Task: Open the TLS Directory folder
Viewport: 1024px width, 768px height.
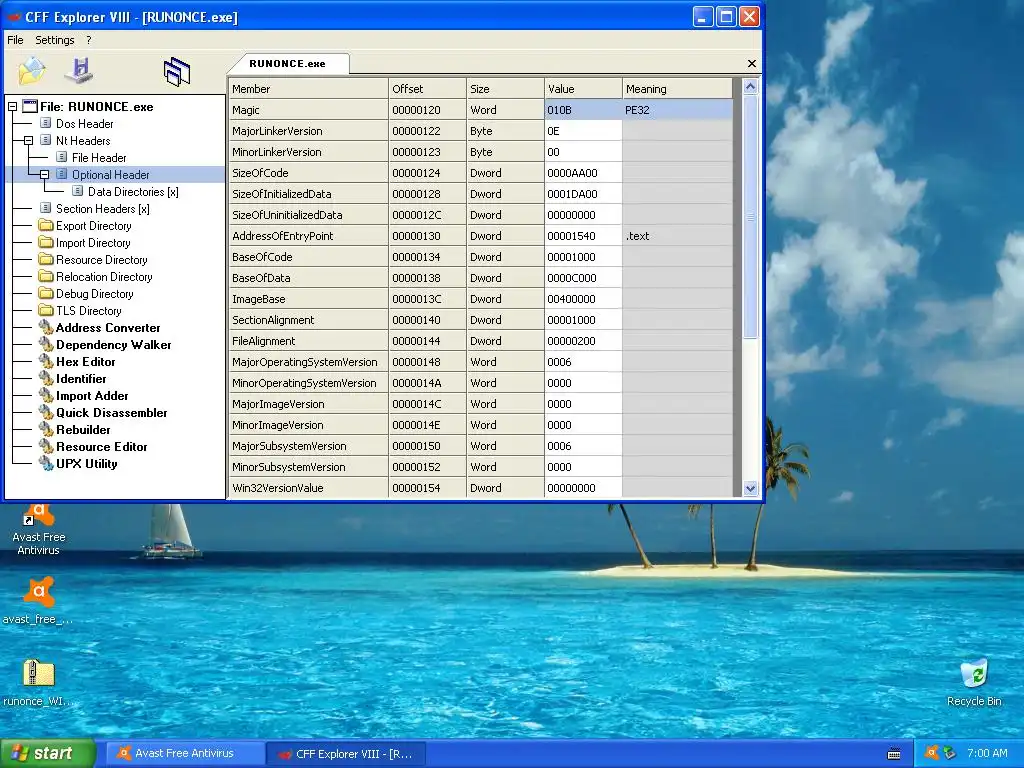Action: pos(88,310)
